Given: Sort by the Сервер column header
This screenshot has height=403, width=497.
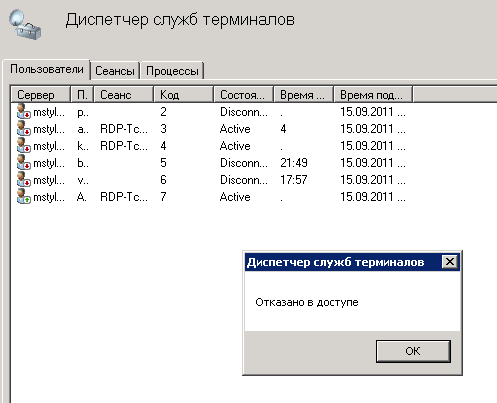Looking at the screenshot, I should pyautogui.click(x=41, y=95).
